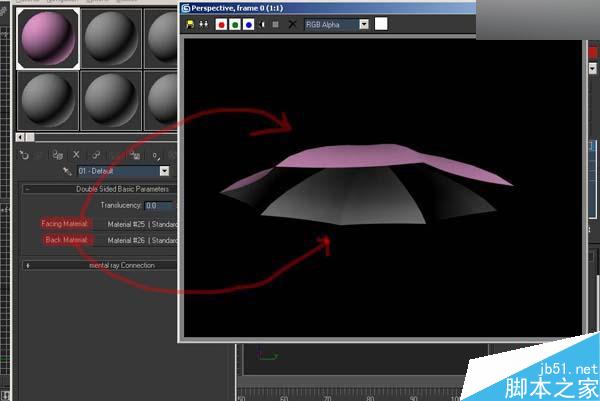
Task: Click the Translucency value field
Action: pos(158,205)
